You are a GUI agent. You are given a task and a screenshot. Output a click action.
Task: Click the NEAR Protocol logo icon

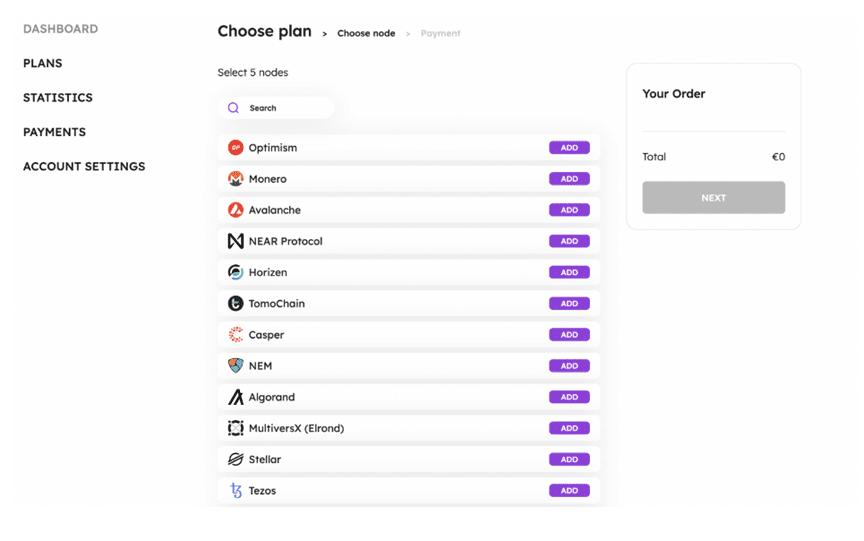click(x=236, y=241)
